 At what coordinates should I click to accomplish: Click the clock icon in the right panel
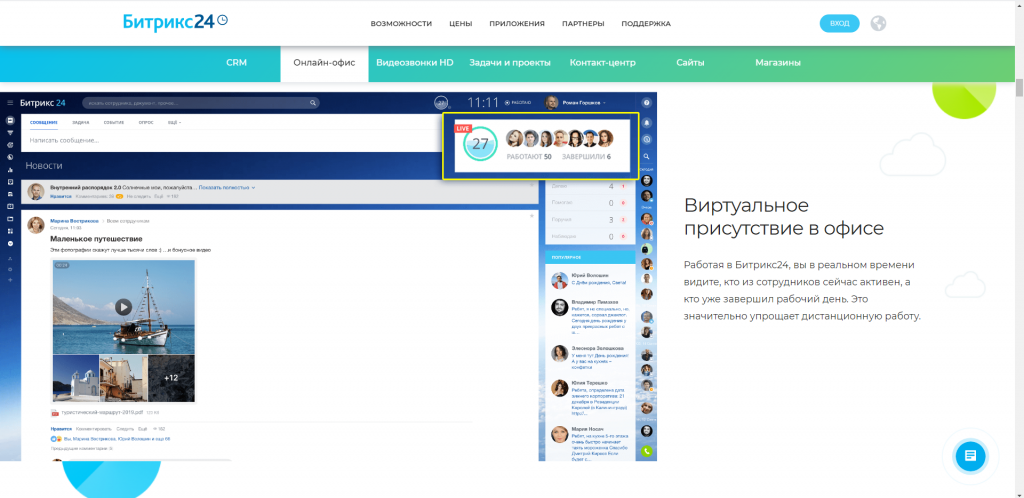click(647, 139)
